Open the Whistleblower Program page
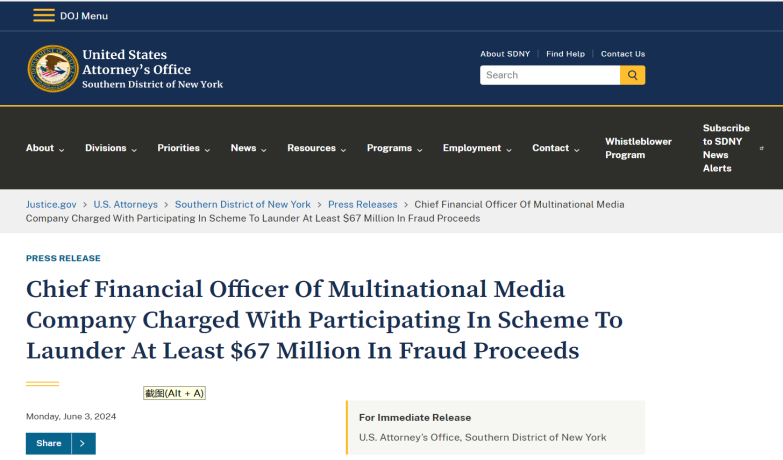Viewport: 783px width, 460px height. 638,148
